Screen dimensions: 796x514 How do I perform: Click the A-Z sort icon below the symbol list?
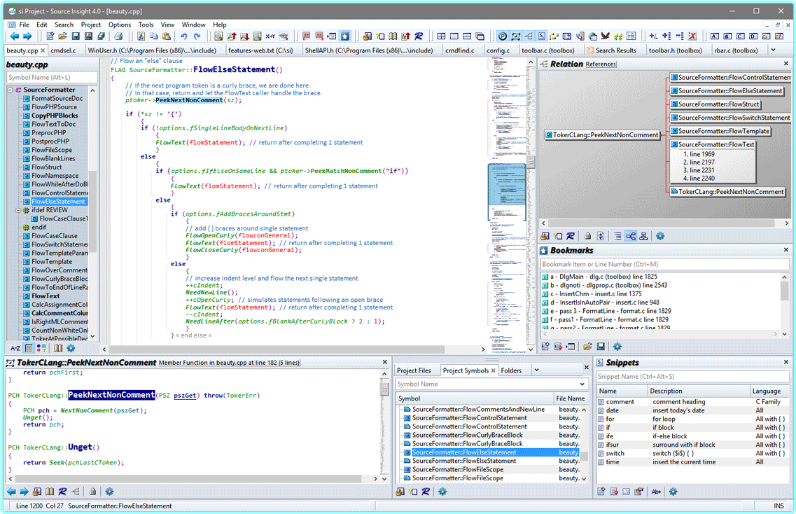pyautogui.click(x=14, y=347)
